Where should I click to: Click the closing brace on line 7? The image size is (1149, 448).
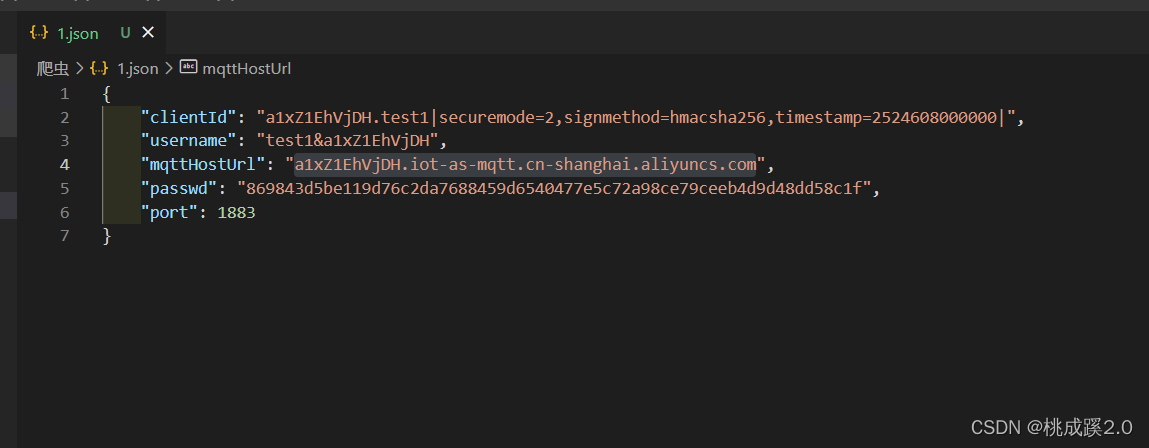[107, 235]
